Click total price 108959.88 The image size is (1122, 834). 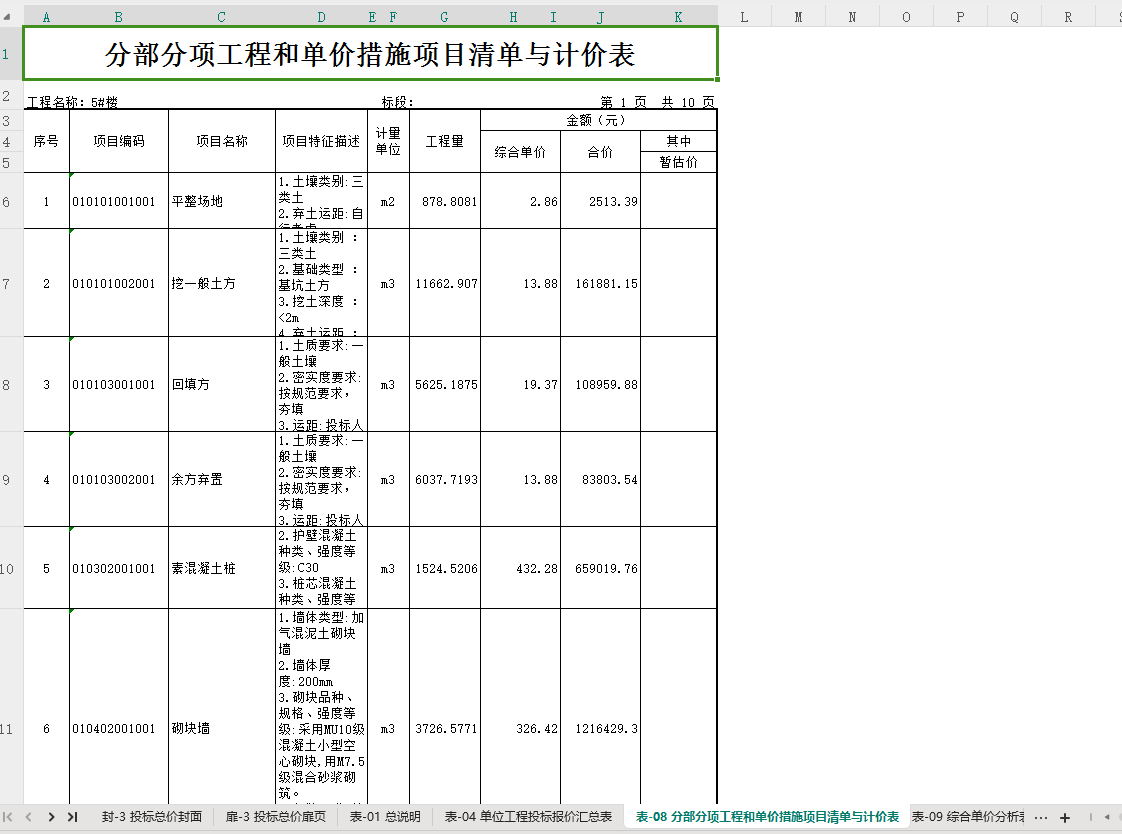[600, 384]
